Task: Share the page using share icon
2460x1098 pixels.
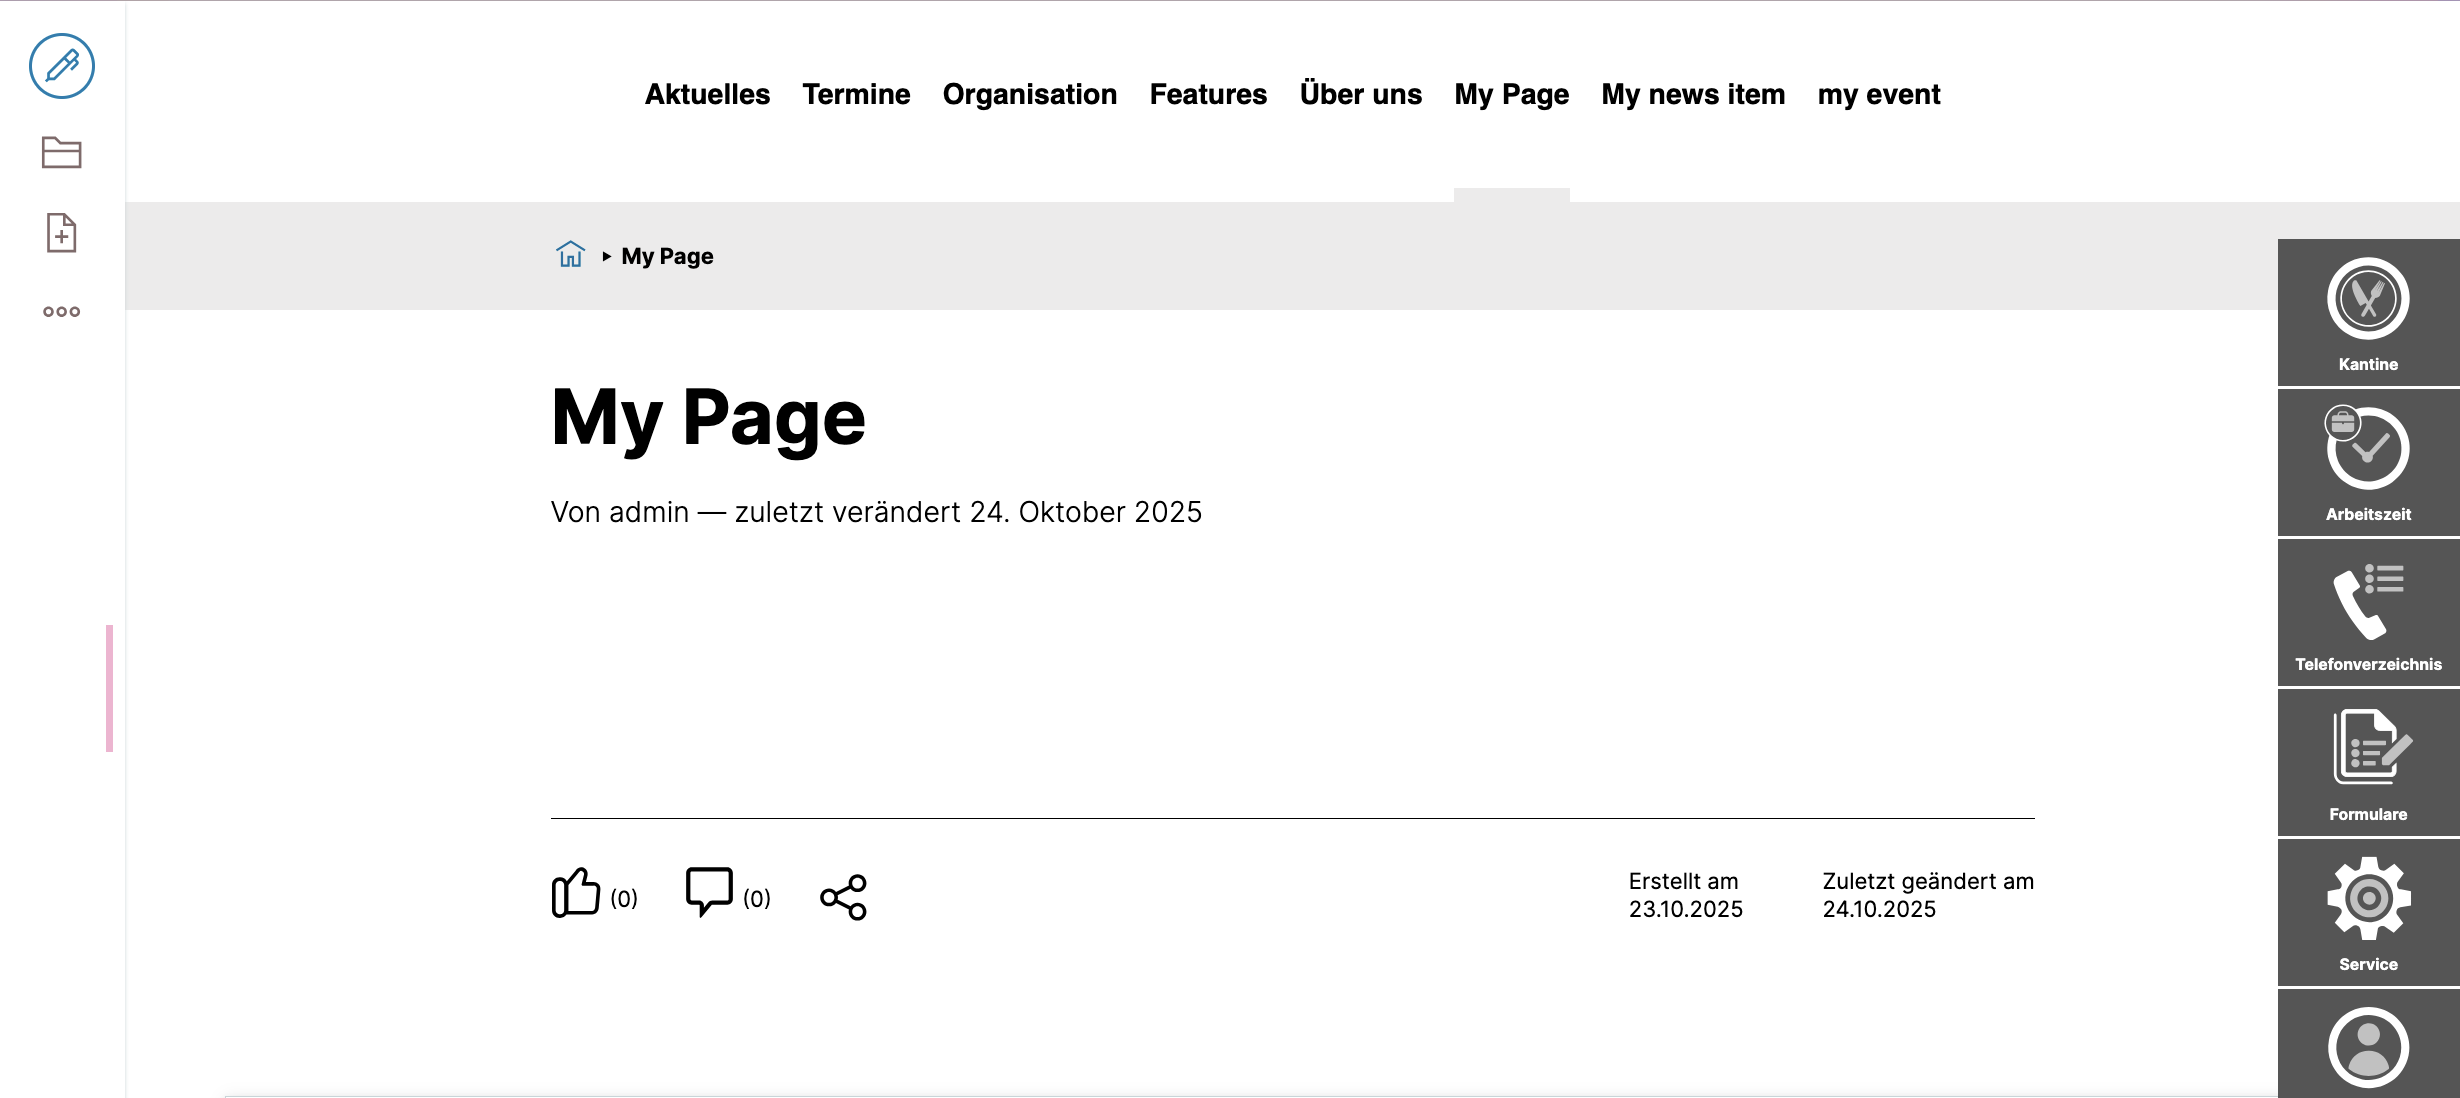Action: tap(843, 897)
